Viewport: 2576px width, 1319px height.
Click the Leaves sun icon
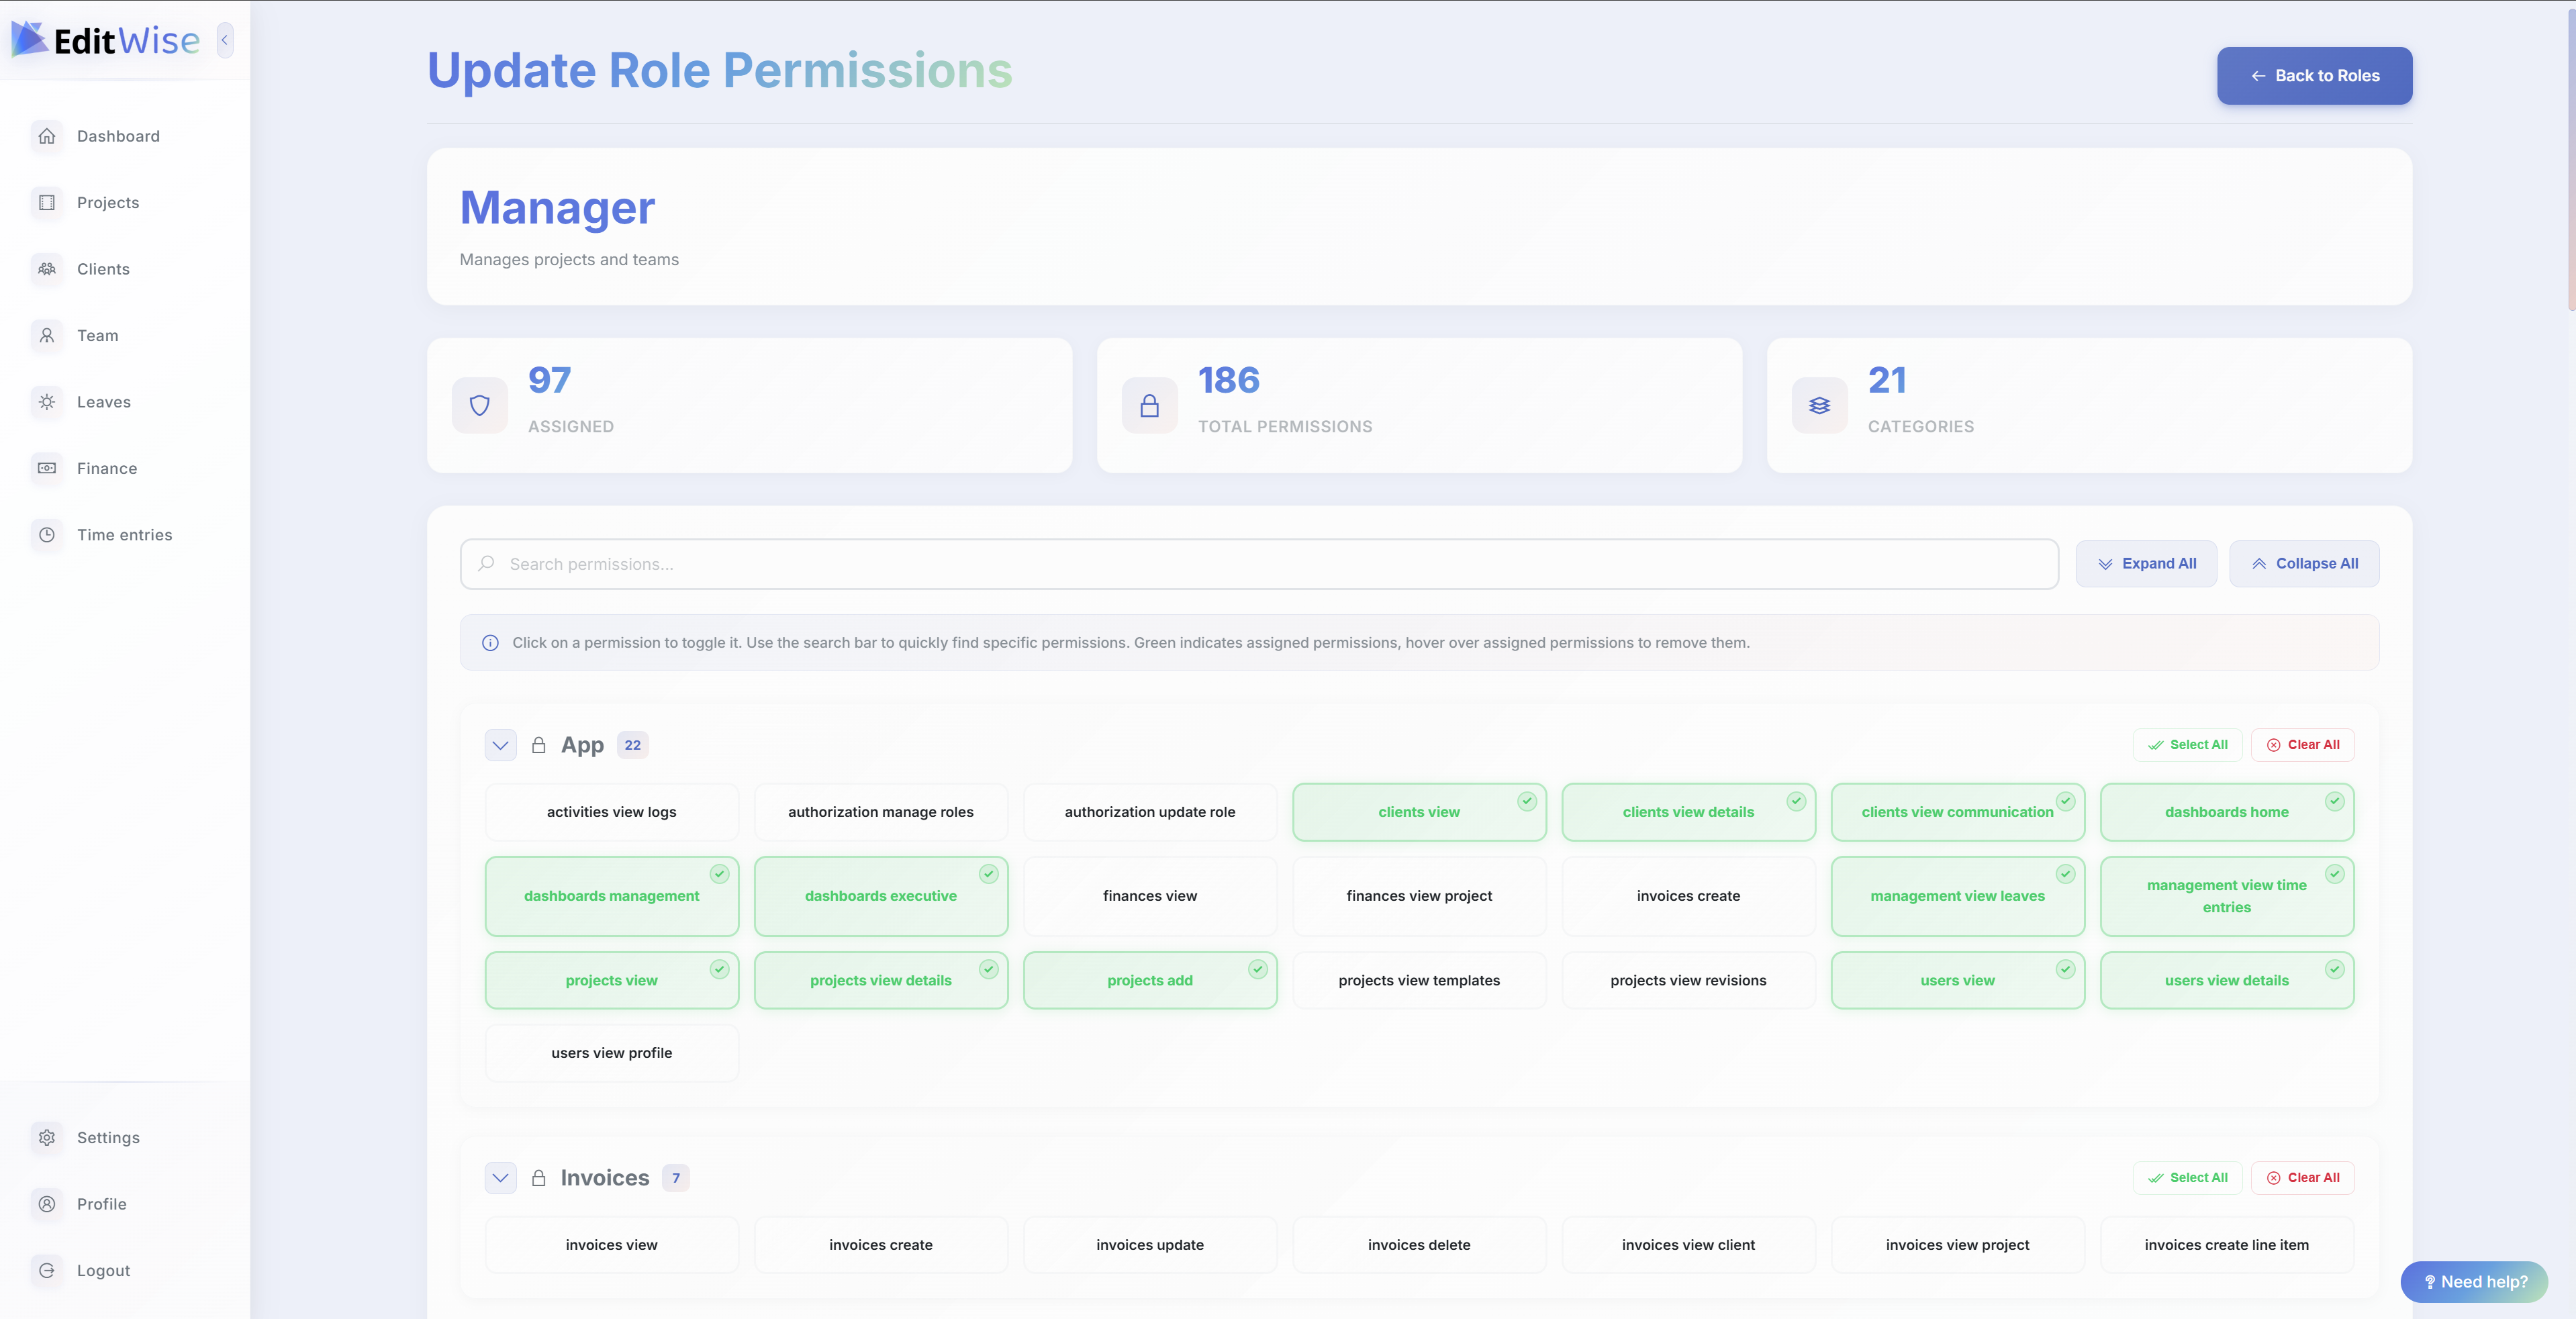47,402
